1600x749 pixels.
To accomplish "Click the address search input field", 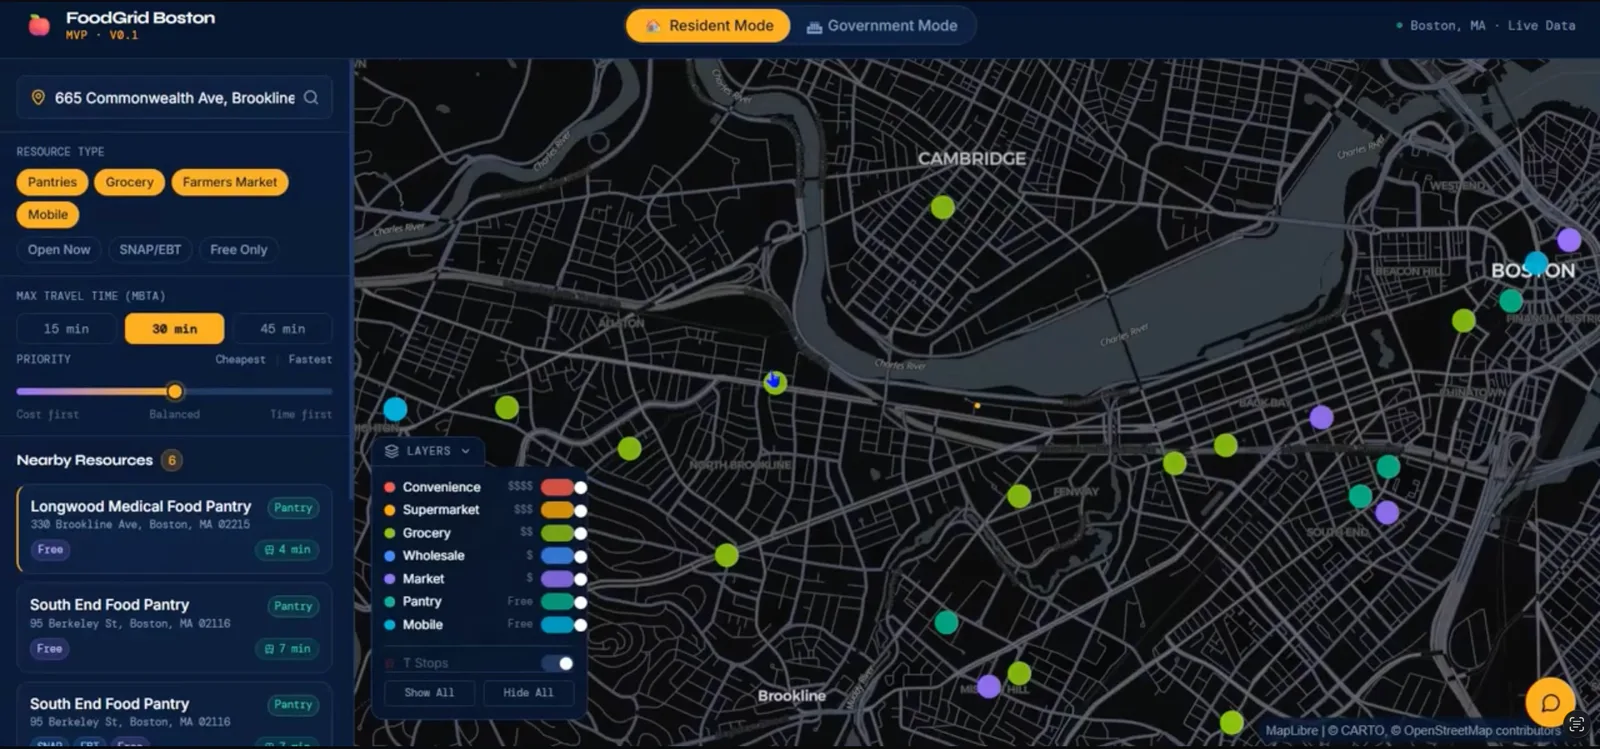I will (174, 98).
